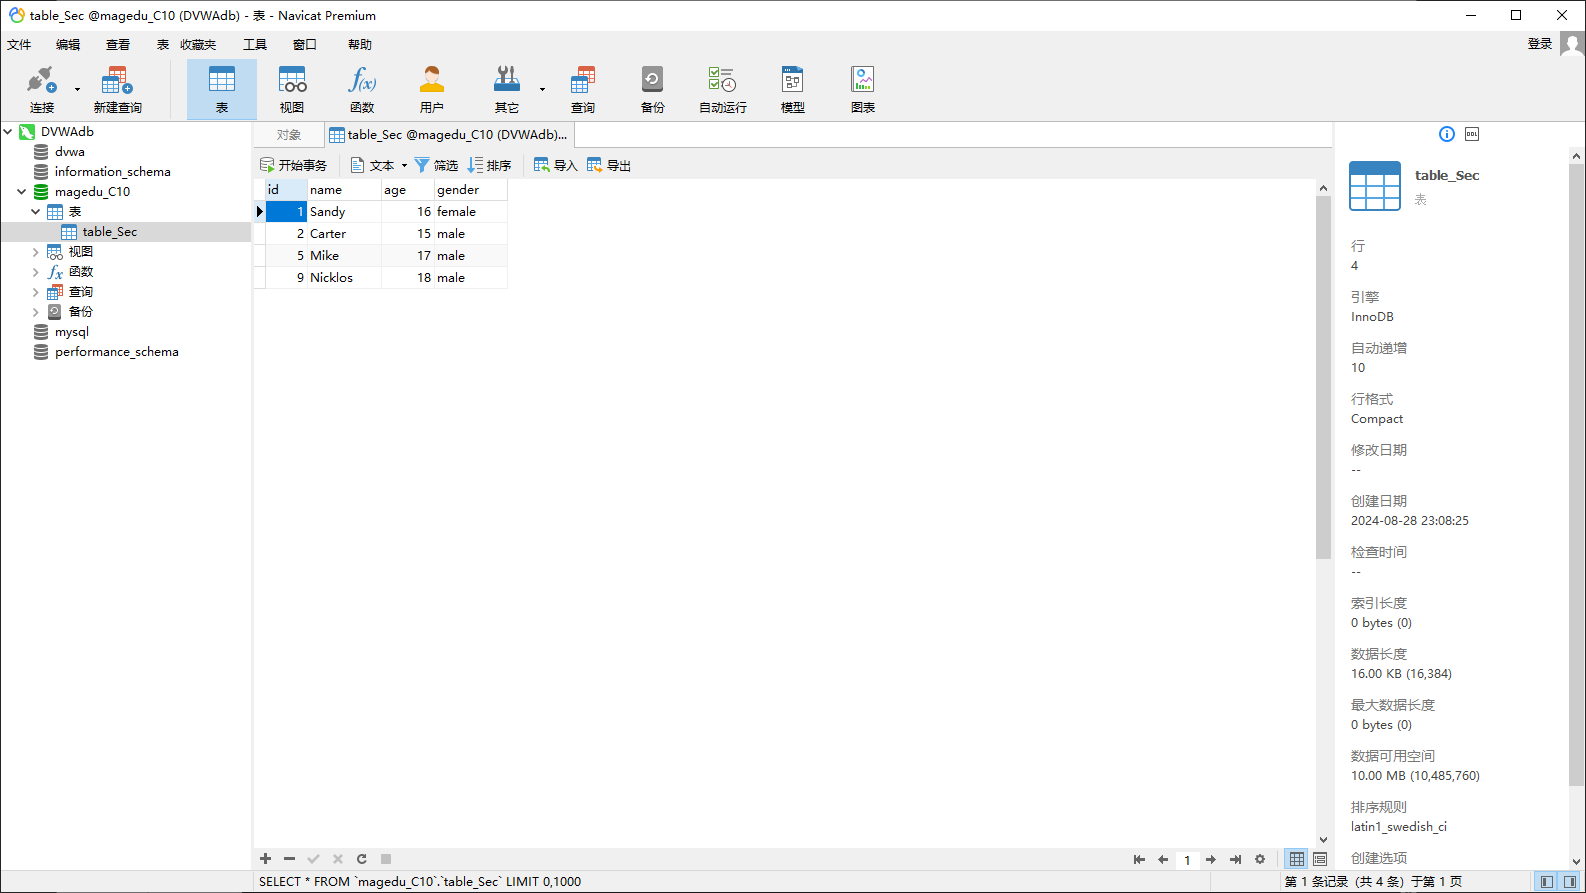Expand the 视图 views node
This screenshot has width=1586, height=893.
click(x=35, y=252)
